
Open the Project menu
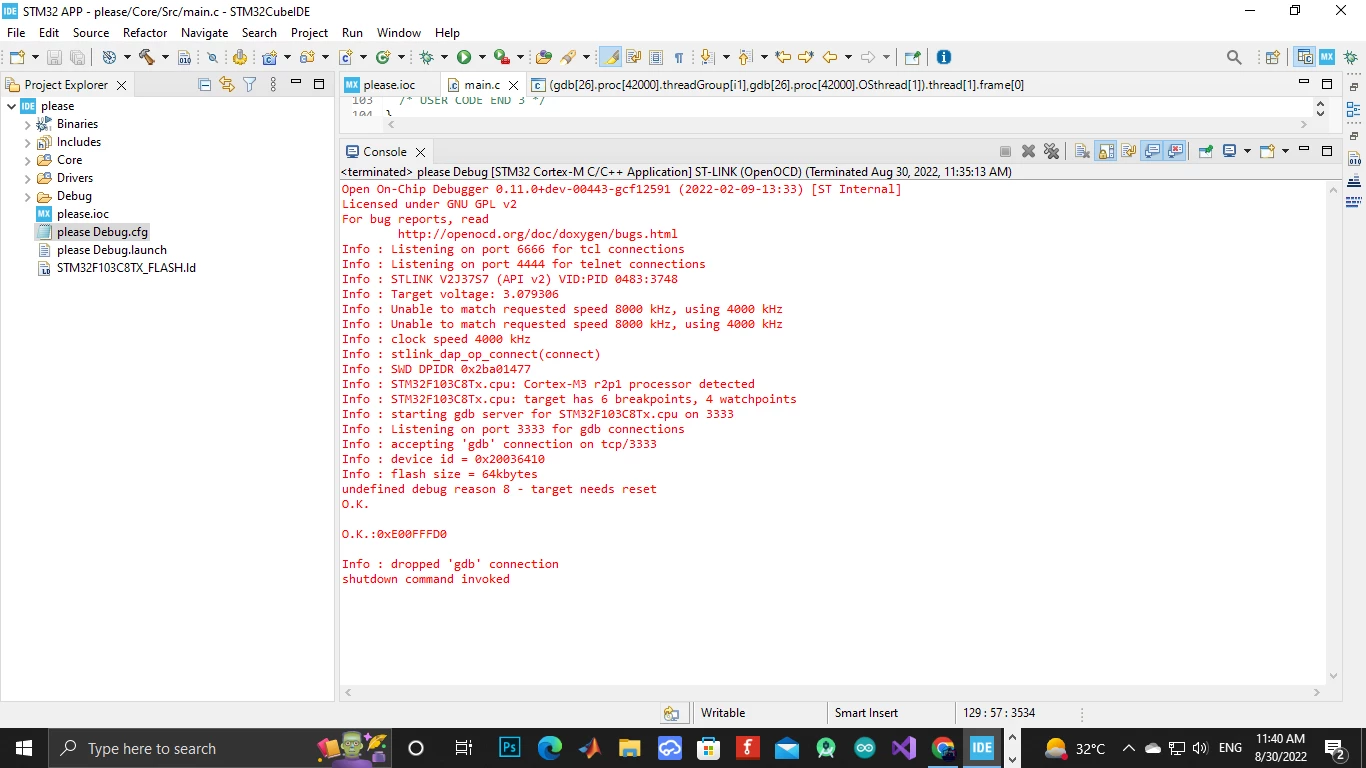309,33
